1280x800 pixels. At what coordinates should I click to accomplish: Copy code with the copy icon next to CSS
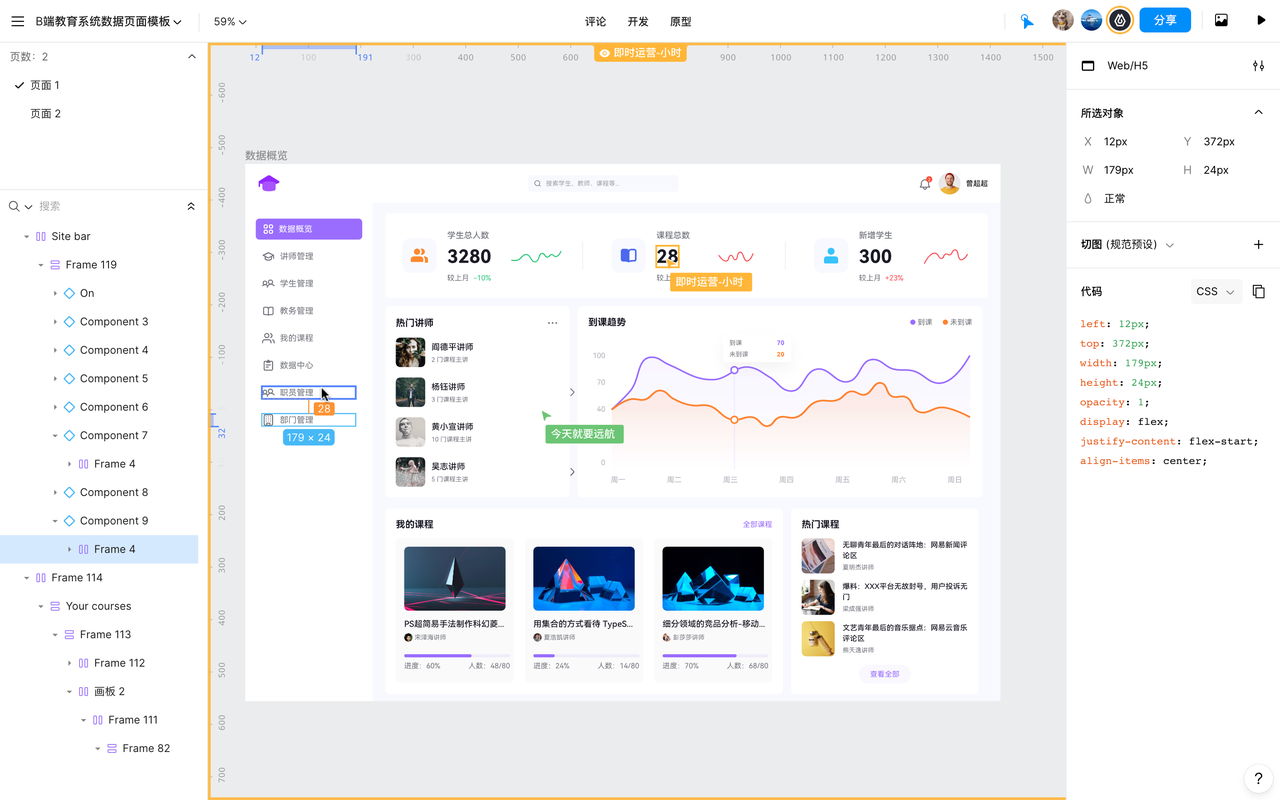pos(1258,291)
